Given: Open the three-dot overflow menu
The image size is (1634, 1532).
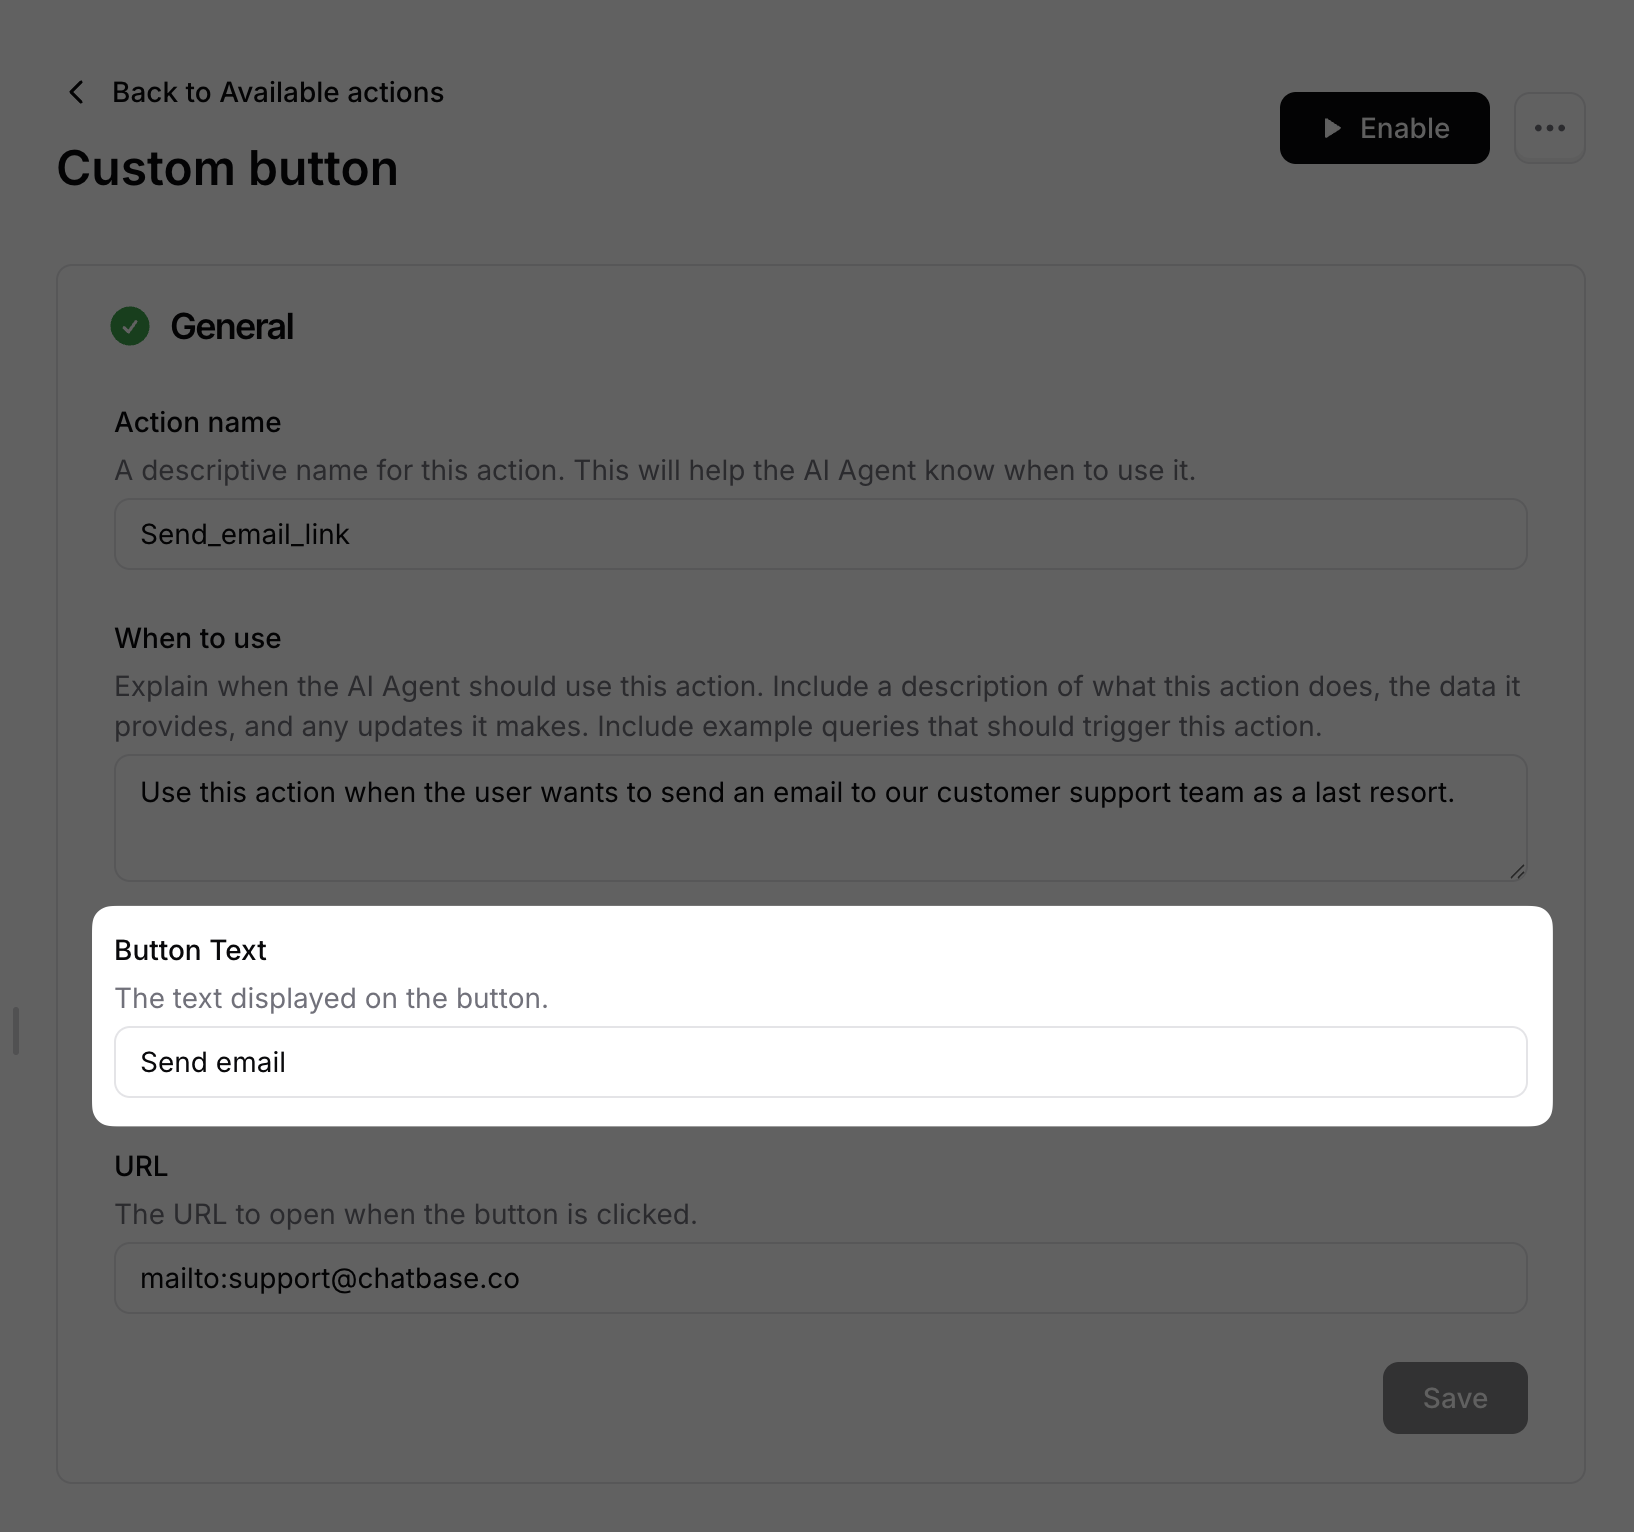Looking at the screenshot, I should (x=1550, y=128).
